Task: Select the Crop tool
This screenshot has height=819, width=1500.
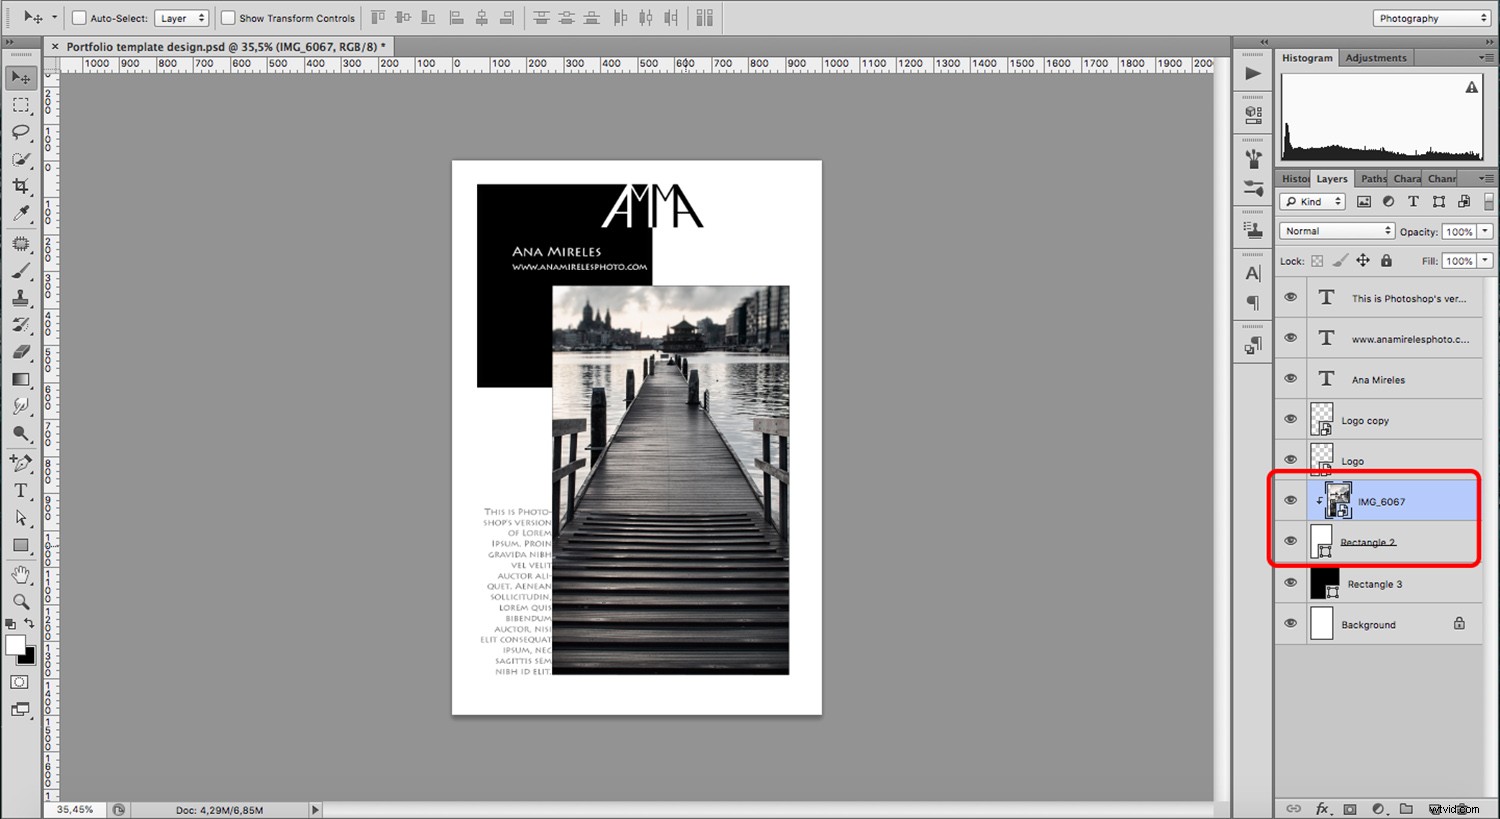Action: [21, 186]
